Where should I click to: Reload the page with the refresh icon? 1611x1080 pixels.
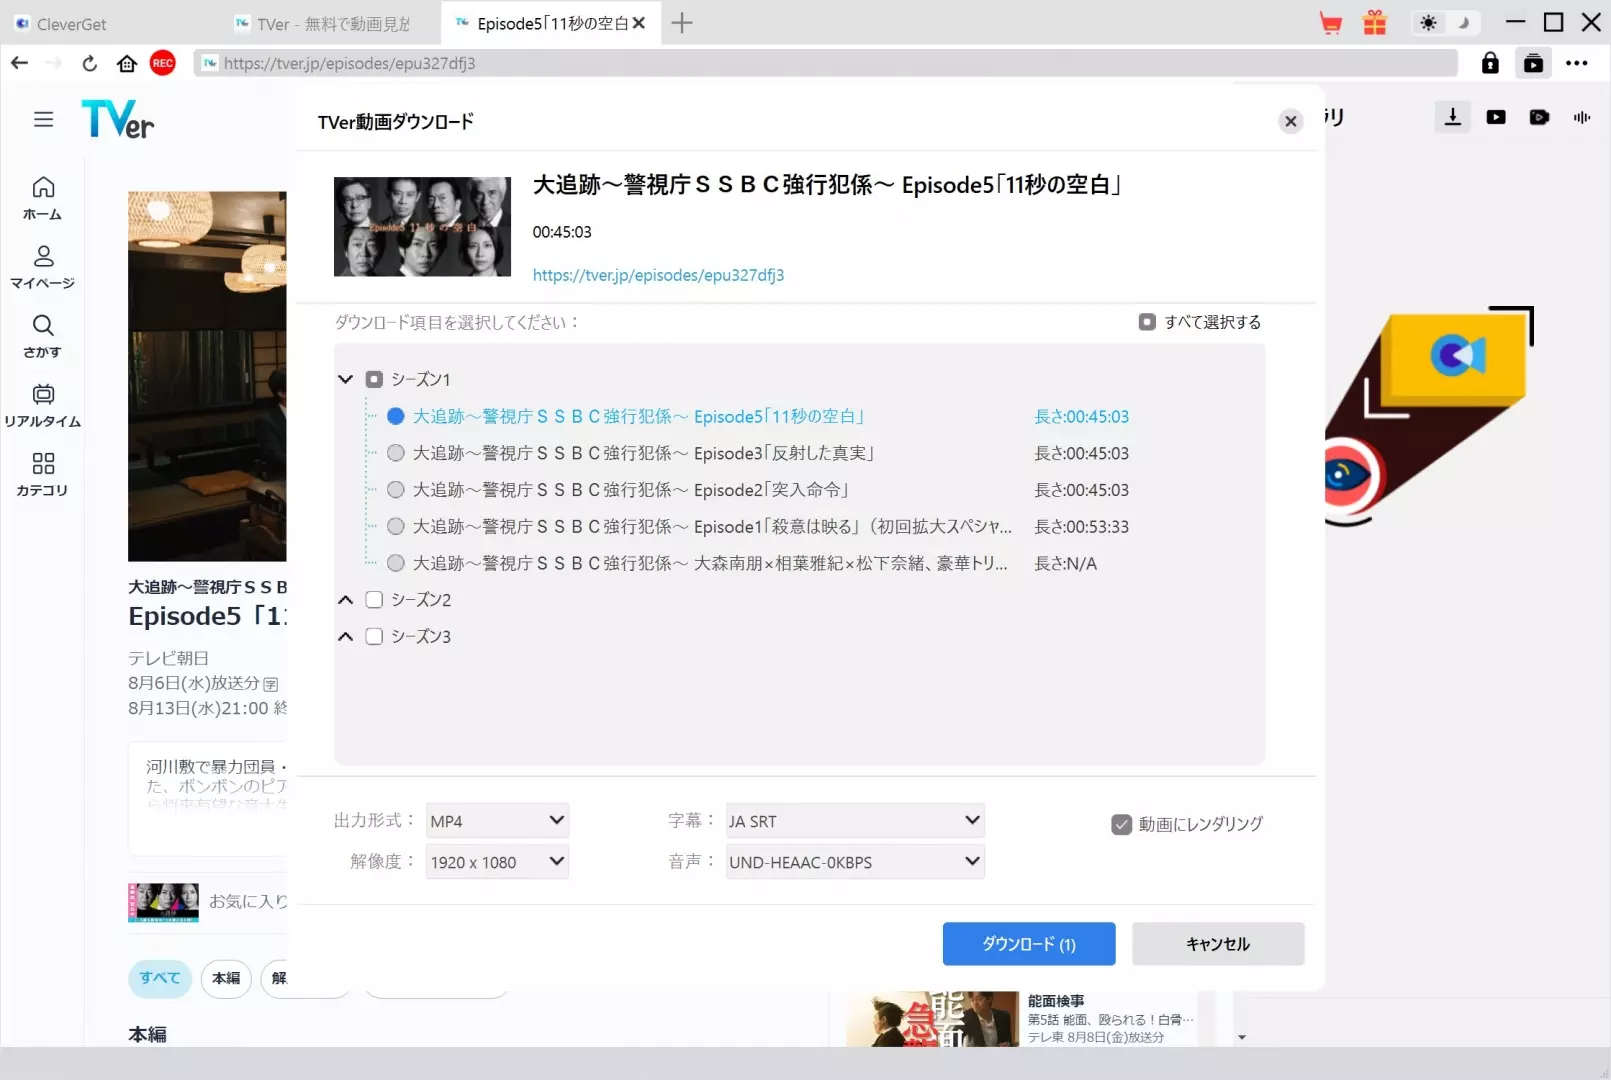tap(90, 63)
